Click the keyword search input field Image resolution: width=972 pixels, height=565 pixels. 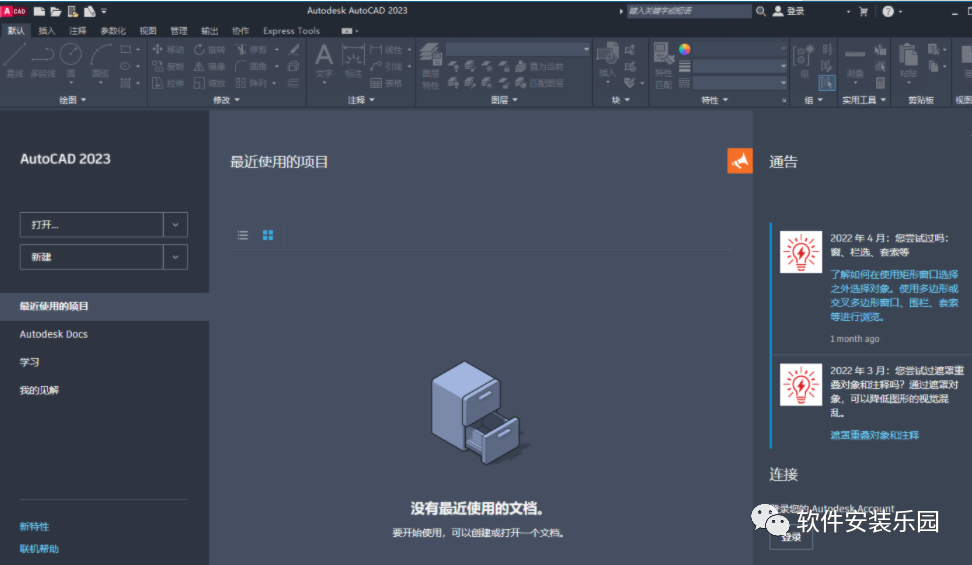tap(689, 11)
